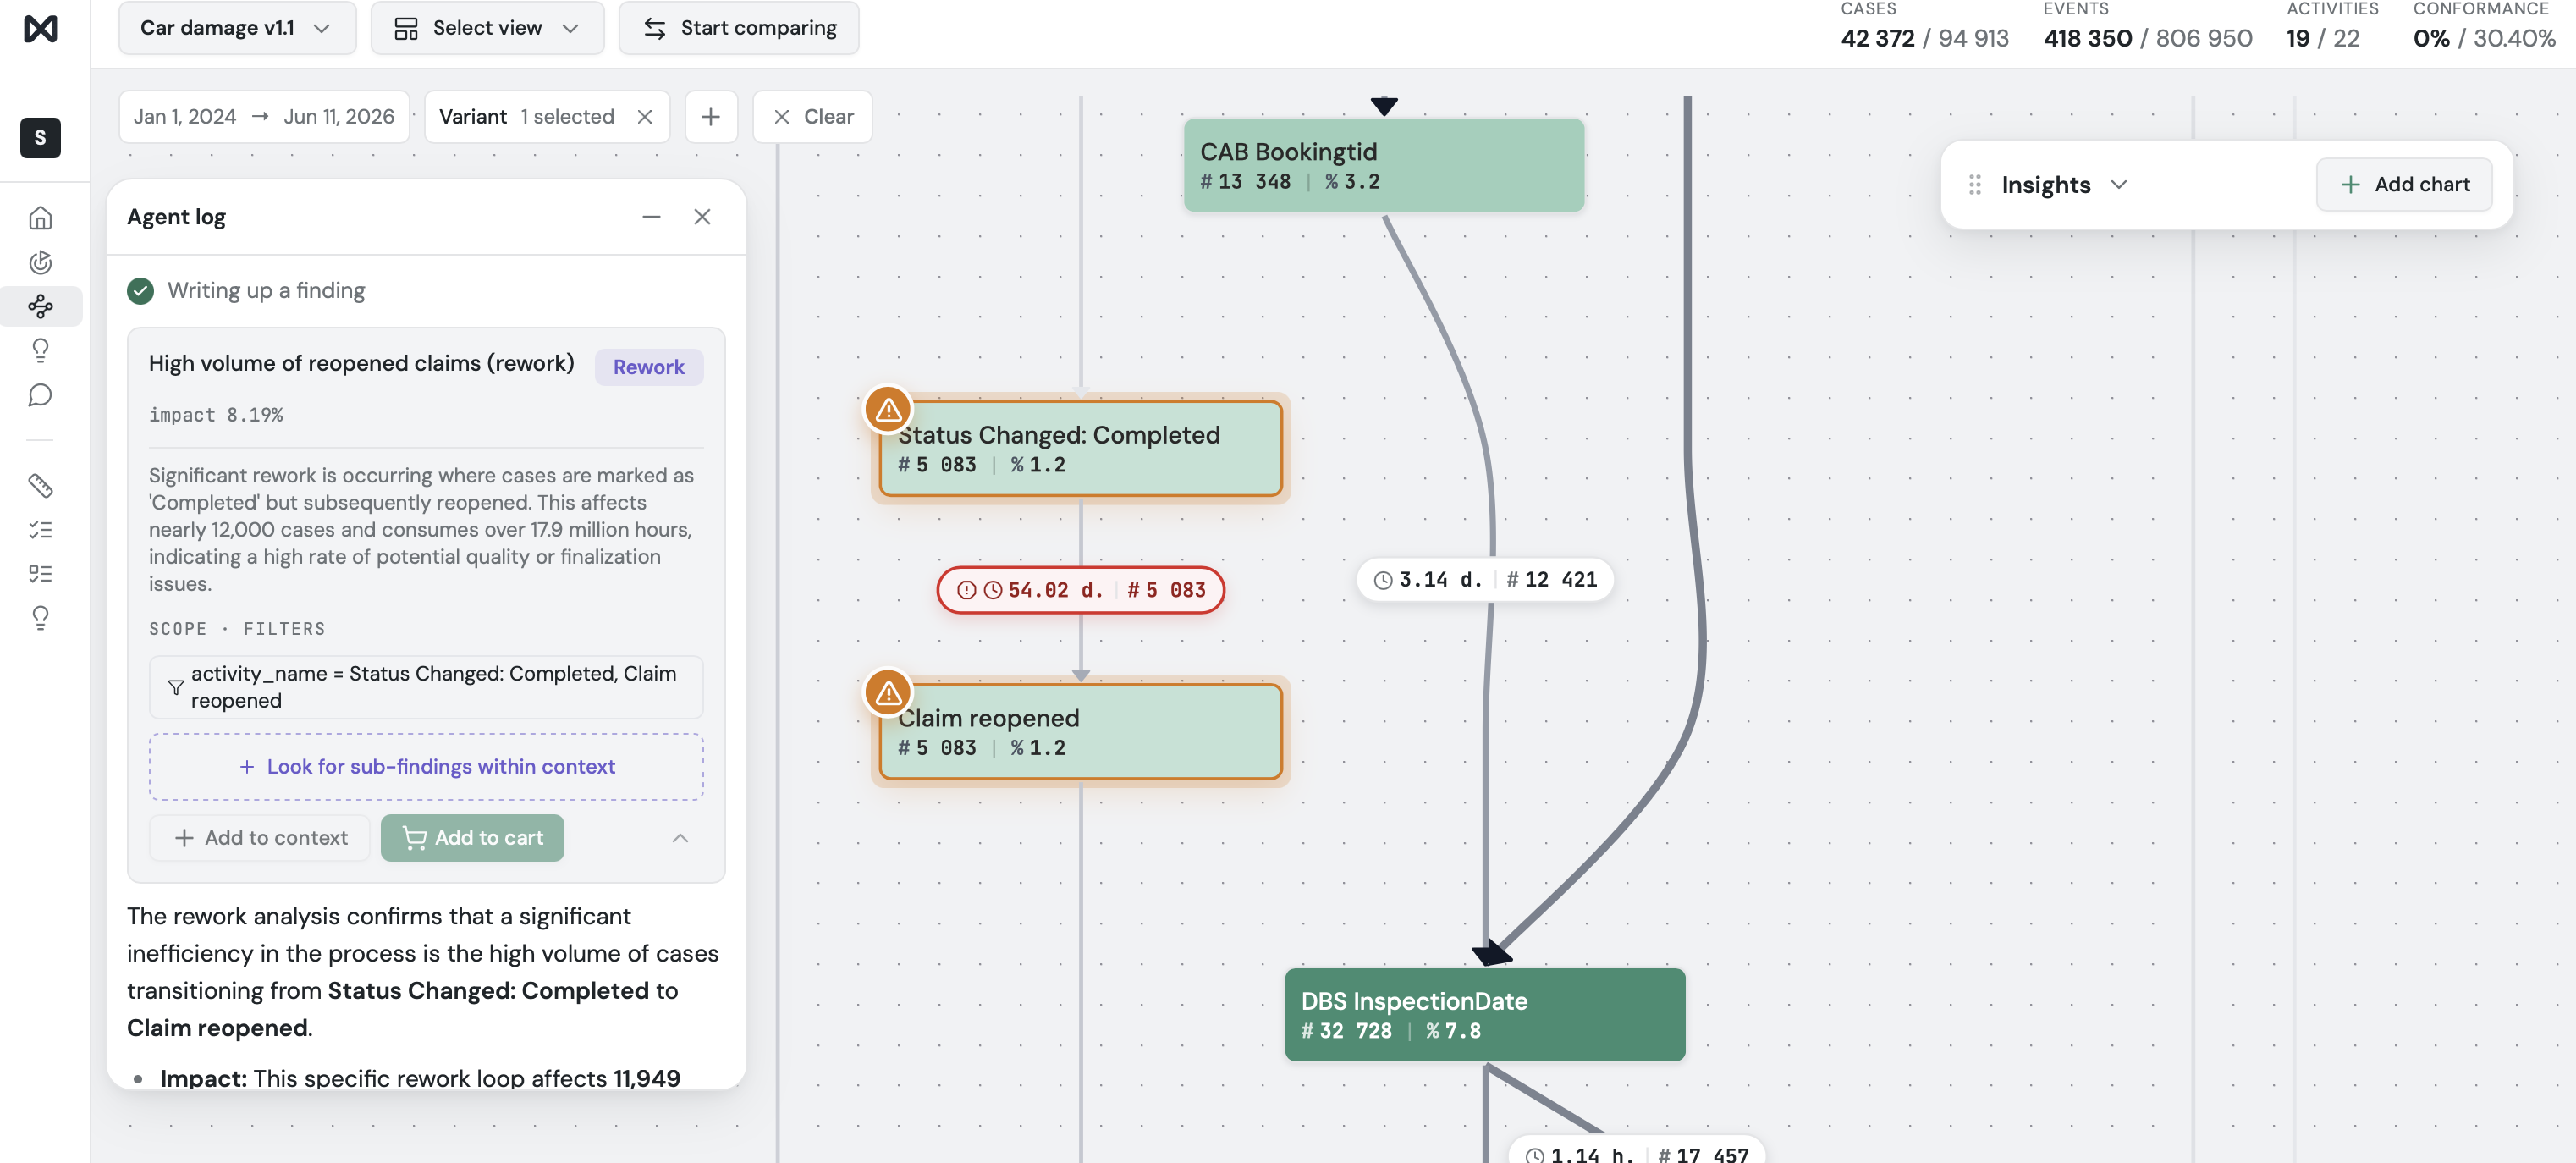Image resolution: width=2576 pixels, height=1163 pixels.
Task: Click the CASES count 42 372
Action: coord(1877,39)
